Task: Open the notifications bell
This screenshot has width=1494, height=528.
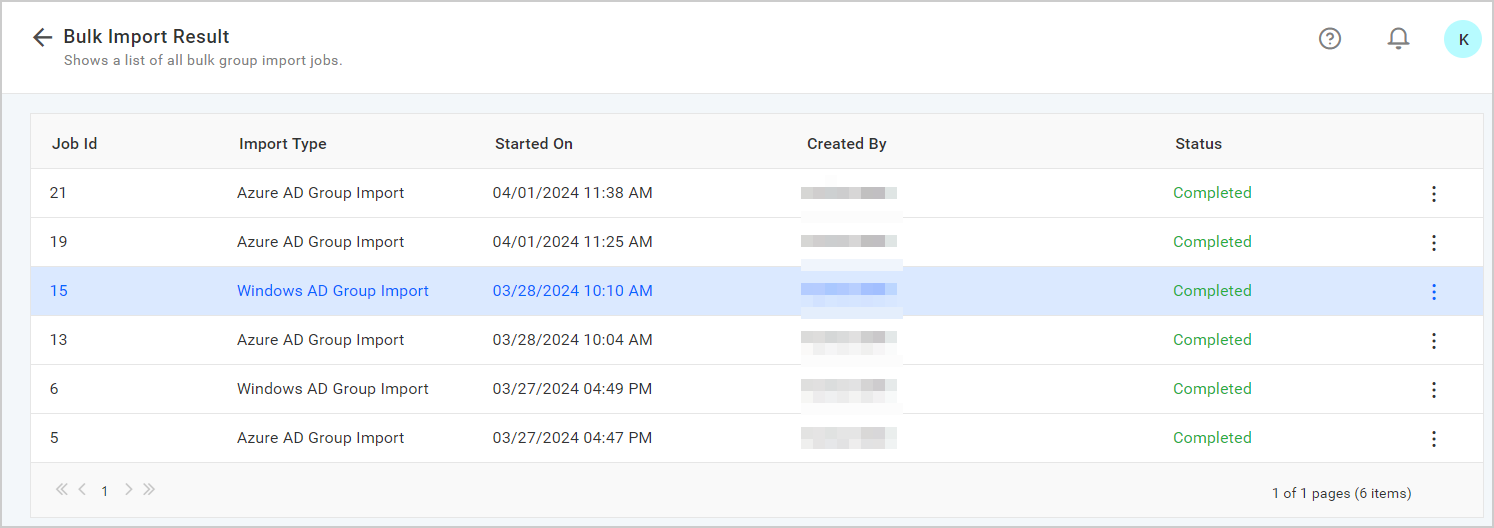Action: (x=1398, y=39)
